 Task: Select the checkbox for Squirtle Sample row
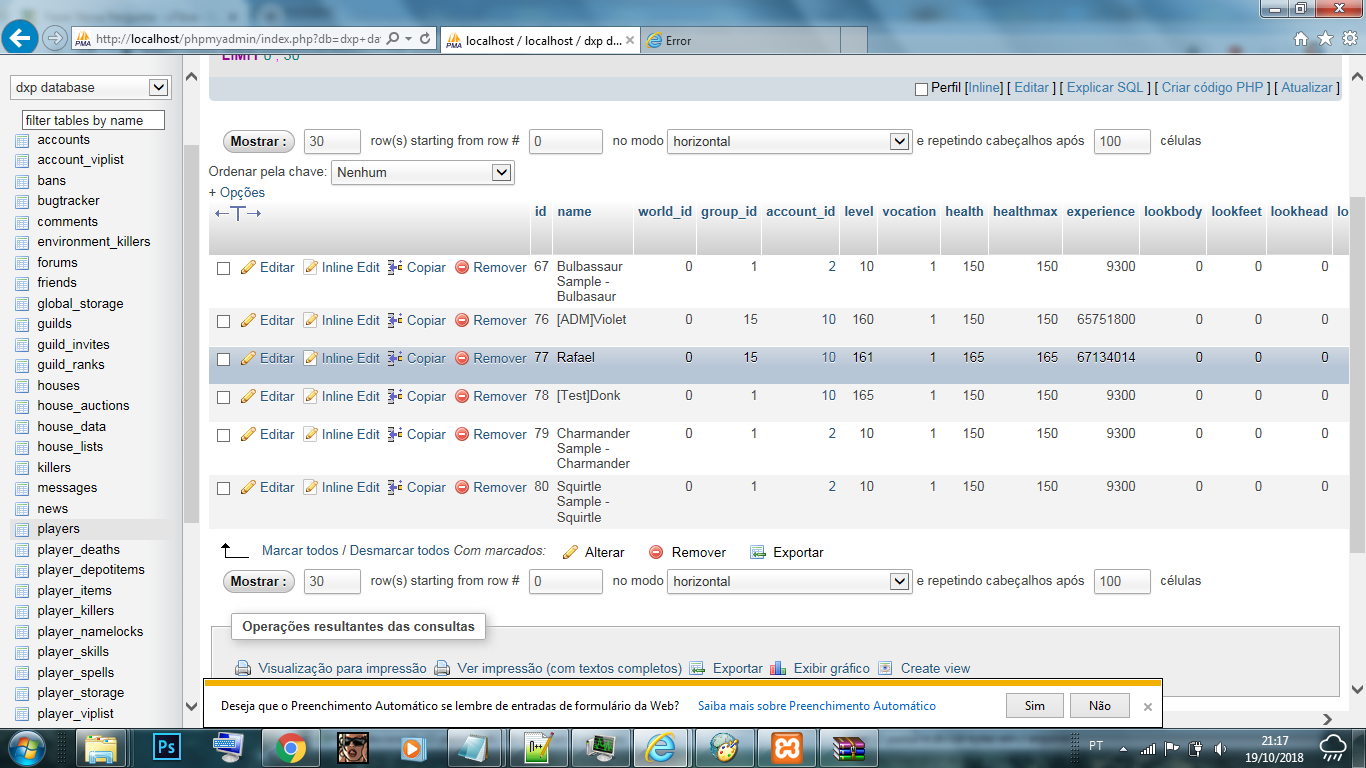(x=223, y=488)
